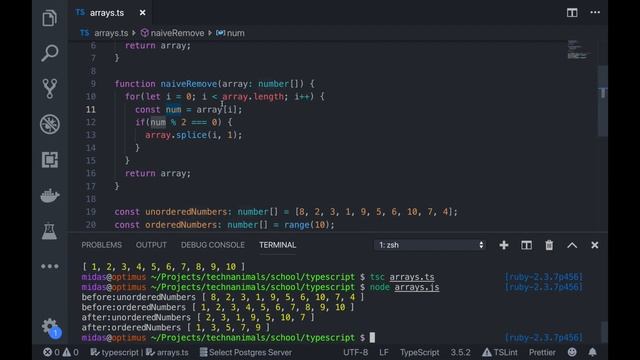Screen dimensions: 640x360
Task: Change TypeScript language mode
Action: coord(419,352)
